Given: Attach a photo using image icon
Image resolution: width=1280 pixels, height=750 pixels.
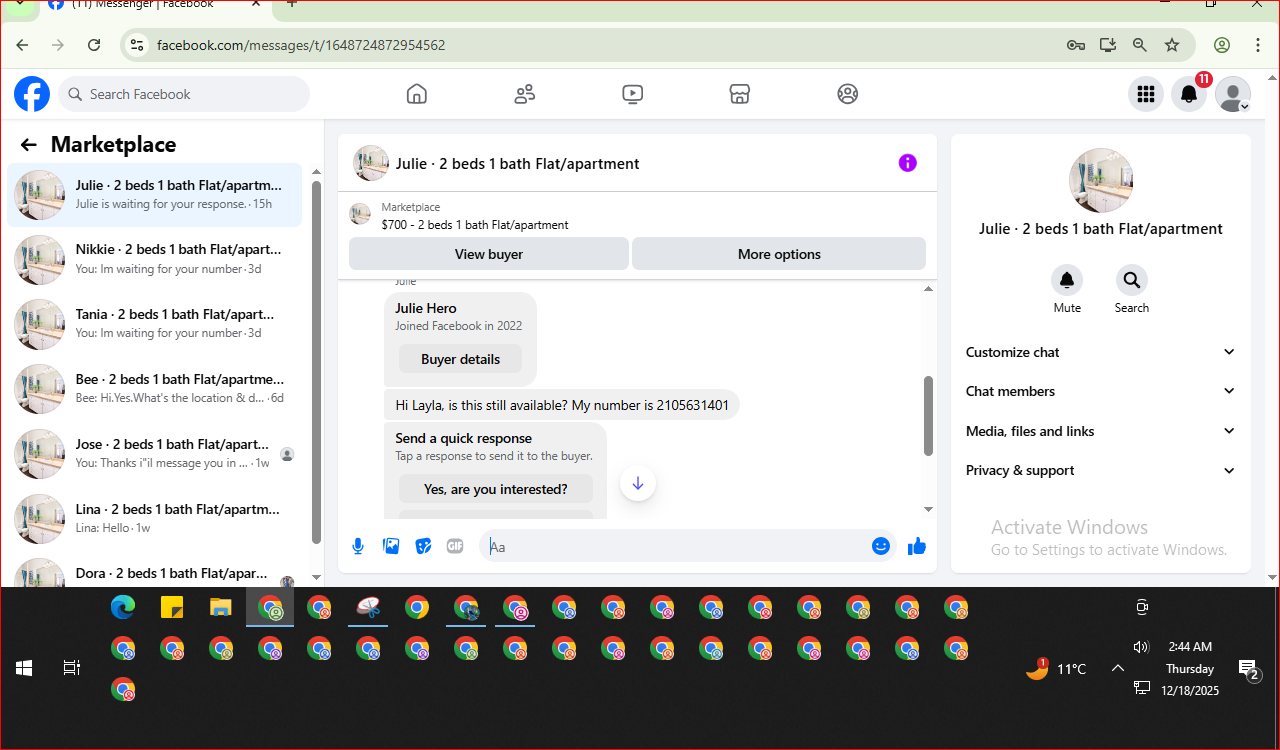Looking at the screenshot, I should 391,546.
